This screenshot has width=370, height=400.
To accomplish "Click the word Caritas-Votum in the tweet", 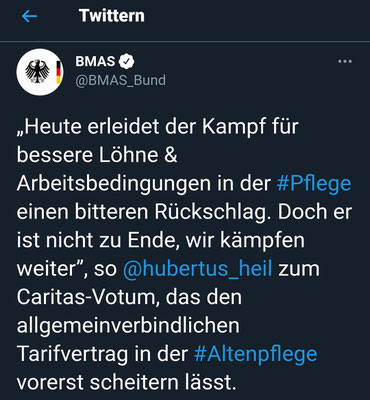I will coord(88,297).
